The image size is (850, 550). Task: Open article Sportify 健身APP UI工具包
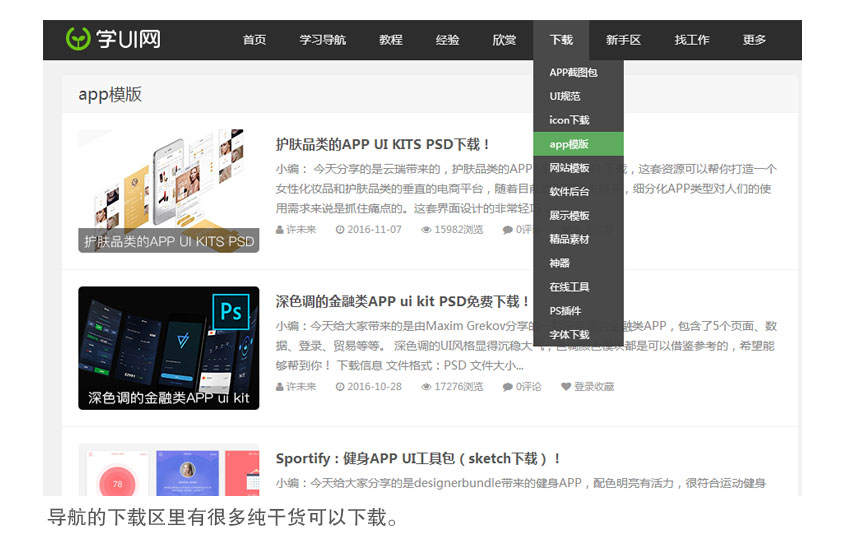tap(418, 458)
